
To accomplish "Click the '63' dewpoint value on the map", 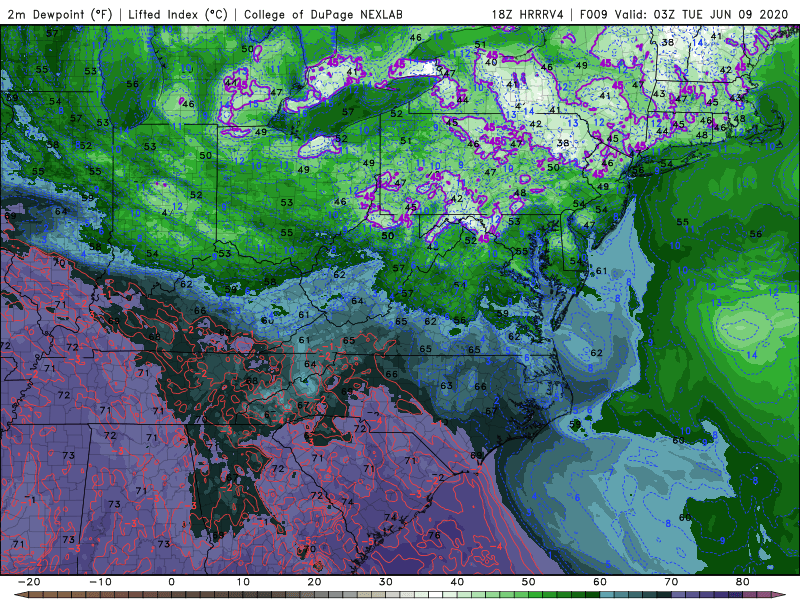I will [x=446, y=385].
